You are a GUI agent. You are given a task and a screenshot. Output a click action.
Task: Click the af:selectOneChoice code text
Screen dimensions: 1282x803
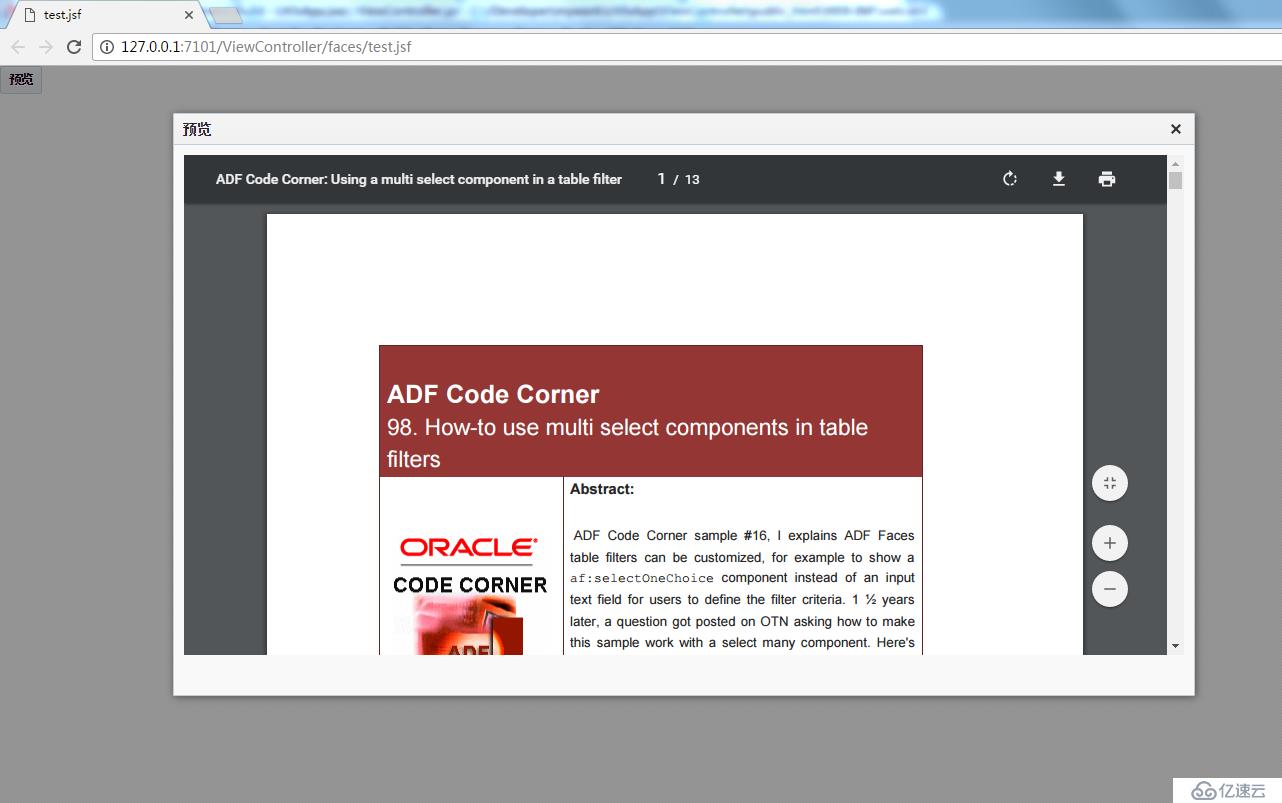[642, 578]
